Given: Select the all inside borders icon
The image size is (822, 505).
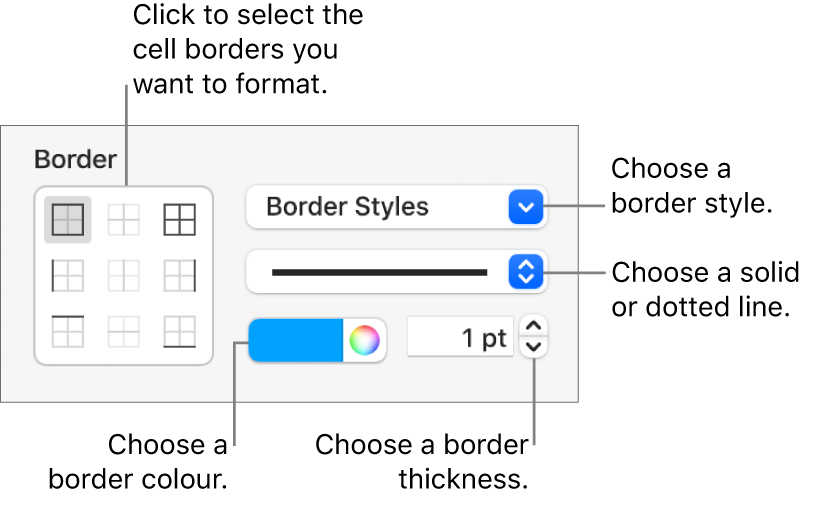Looking at the screenshot, I should pyautogui.click(x=124, y=220).
